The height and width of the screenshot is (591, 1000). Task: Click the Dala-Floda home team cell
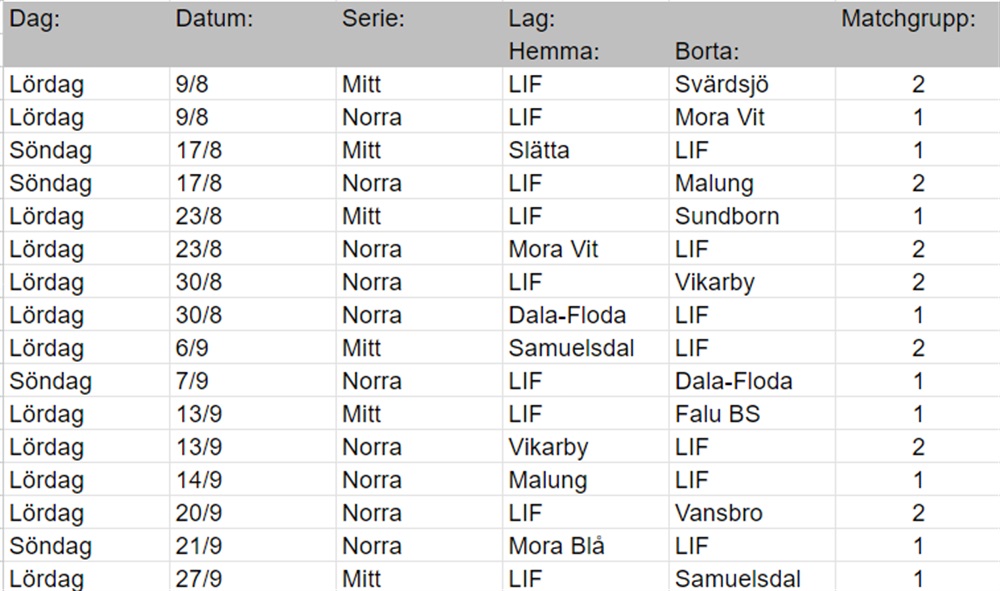point(585,315)
